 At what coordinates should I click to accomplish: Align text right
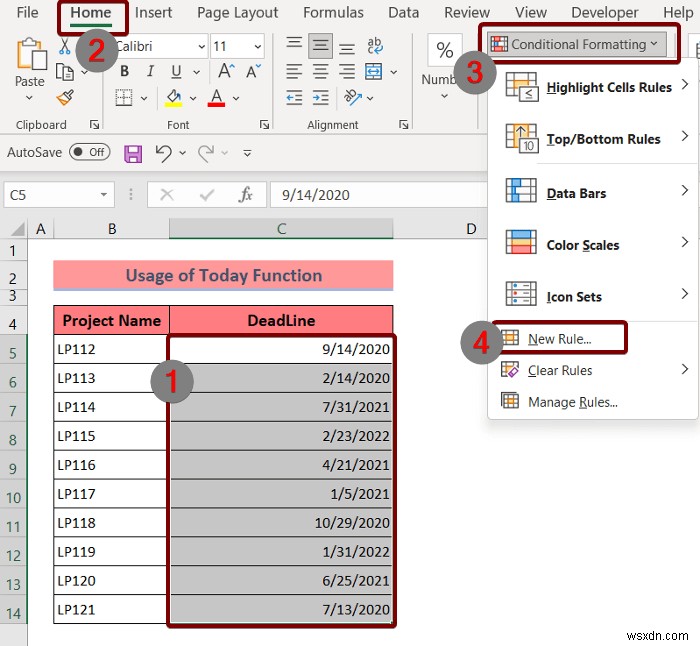click(x=346, y=71)
